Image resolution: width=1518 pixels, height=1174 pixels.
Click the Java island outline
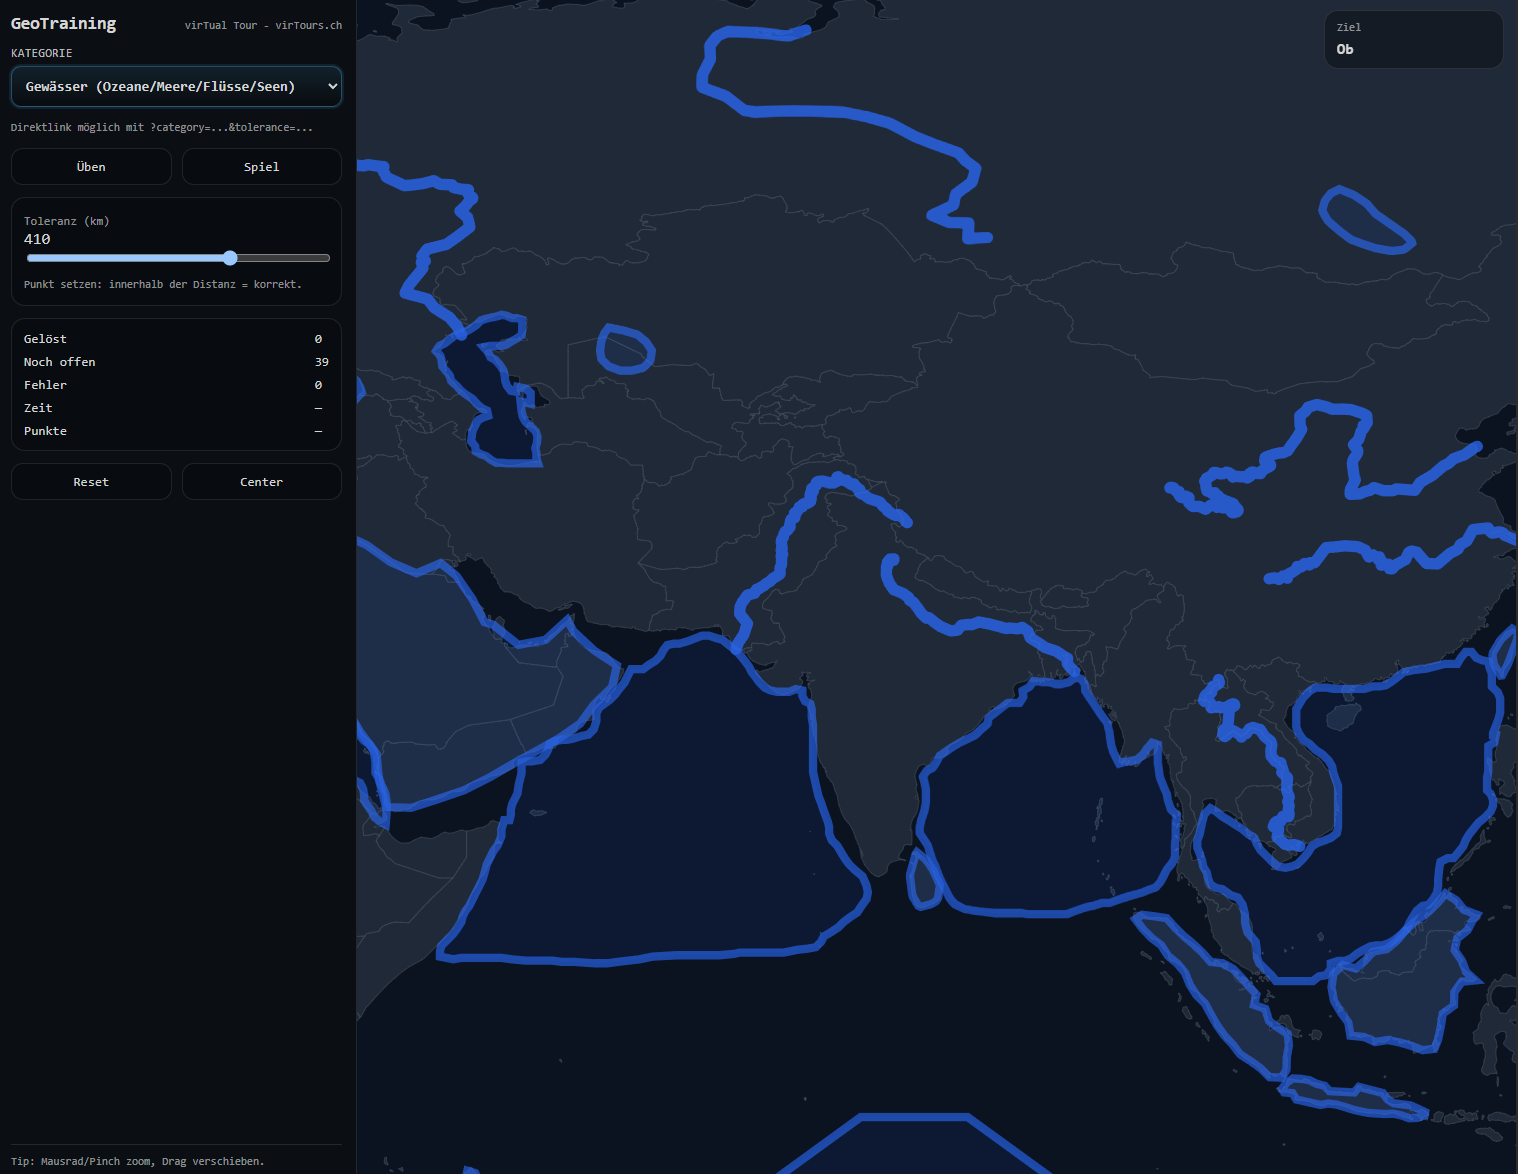click(x=1352, y=1098)
